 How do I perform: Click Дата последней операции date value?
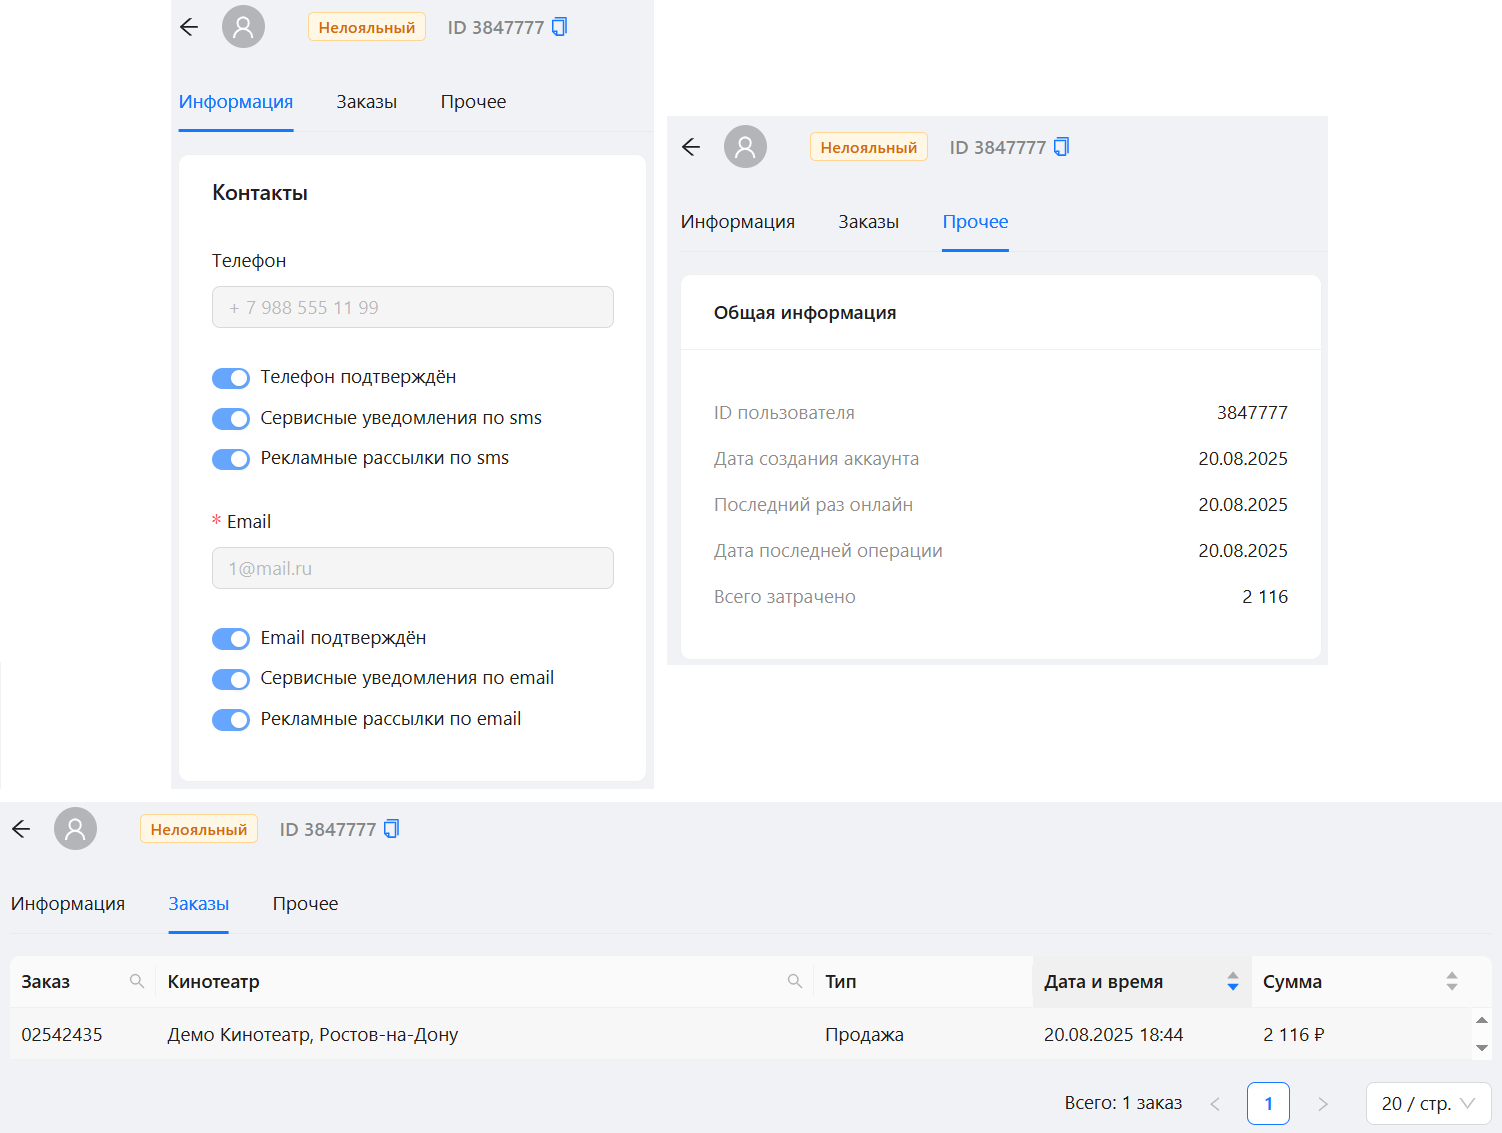pyautogui.click(x=1243, y=551)
